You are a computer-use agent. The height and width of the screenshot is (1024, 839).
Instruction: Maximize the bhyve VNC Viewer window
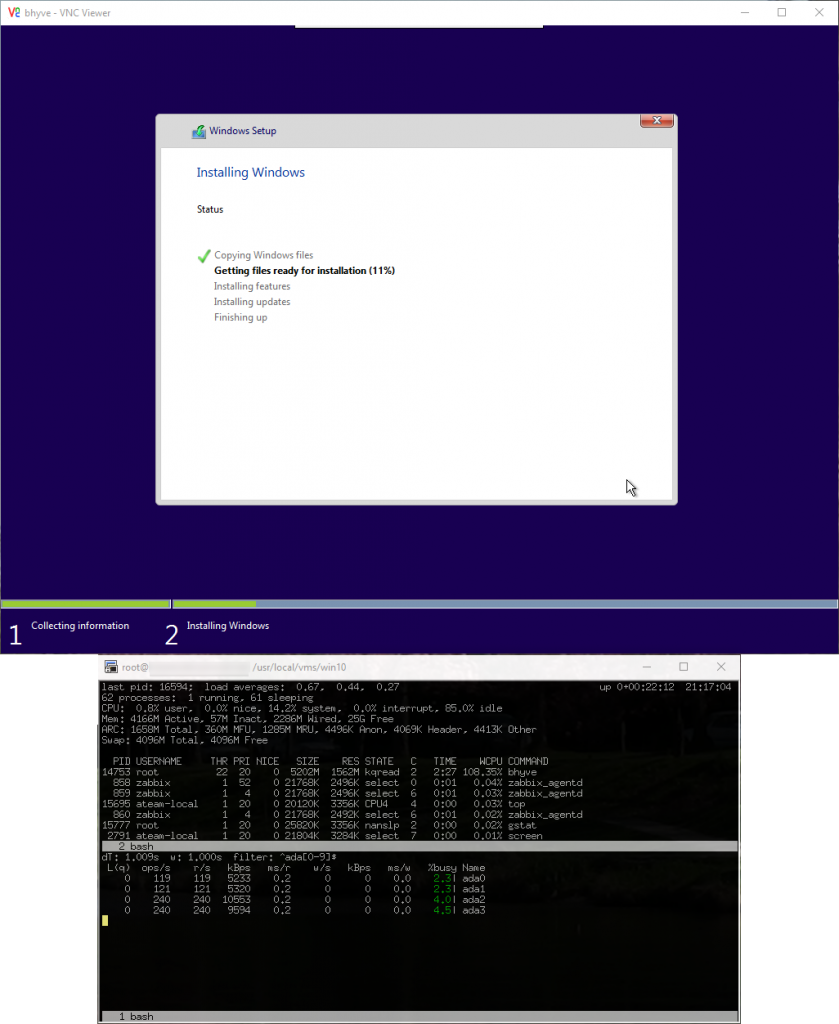(782, 12)
